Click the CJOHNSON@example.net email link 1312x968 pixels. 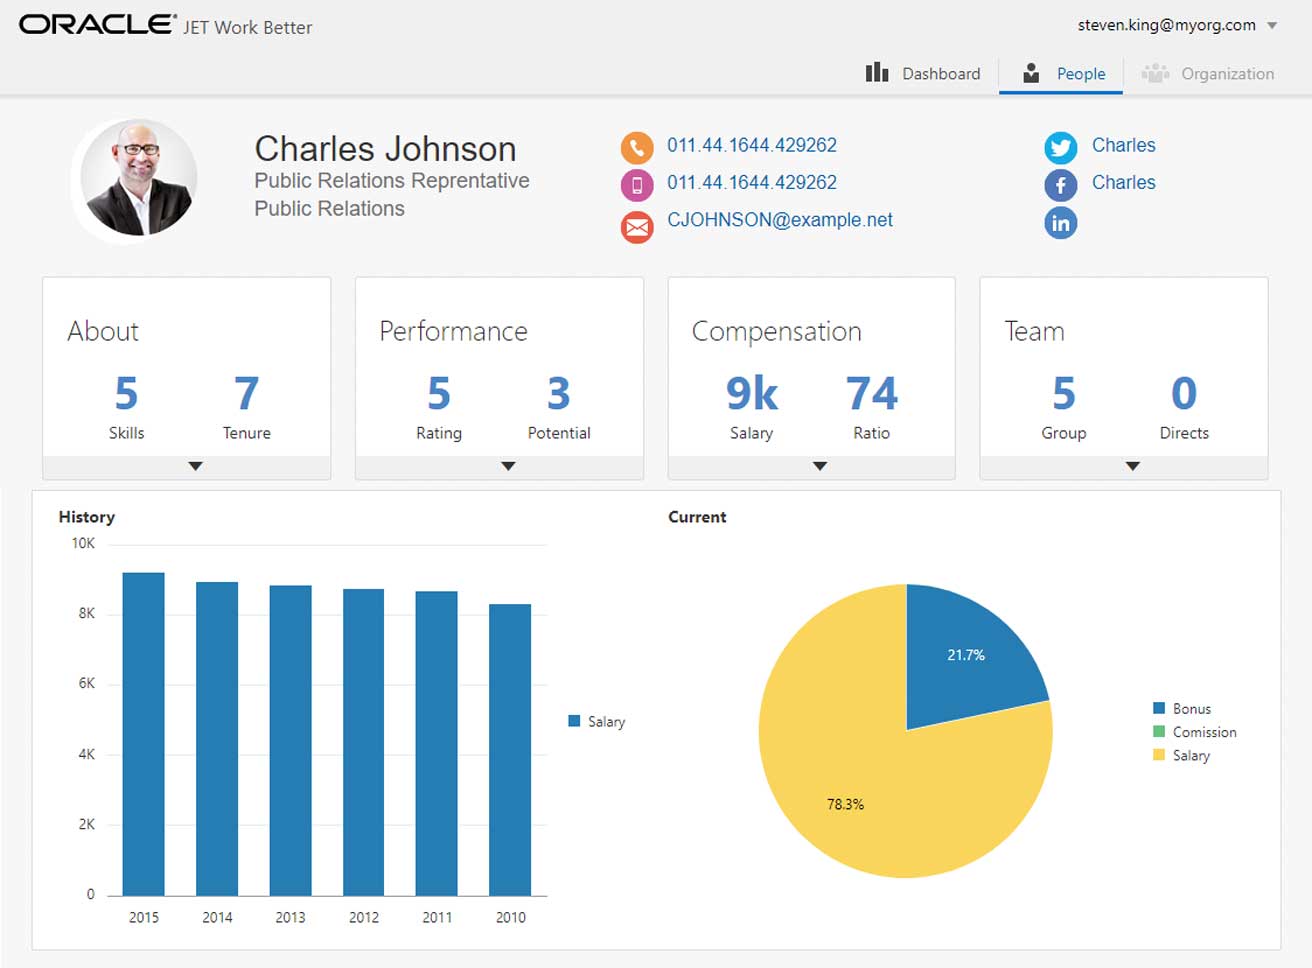pyautogui.click(x=780, y=220)
